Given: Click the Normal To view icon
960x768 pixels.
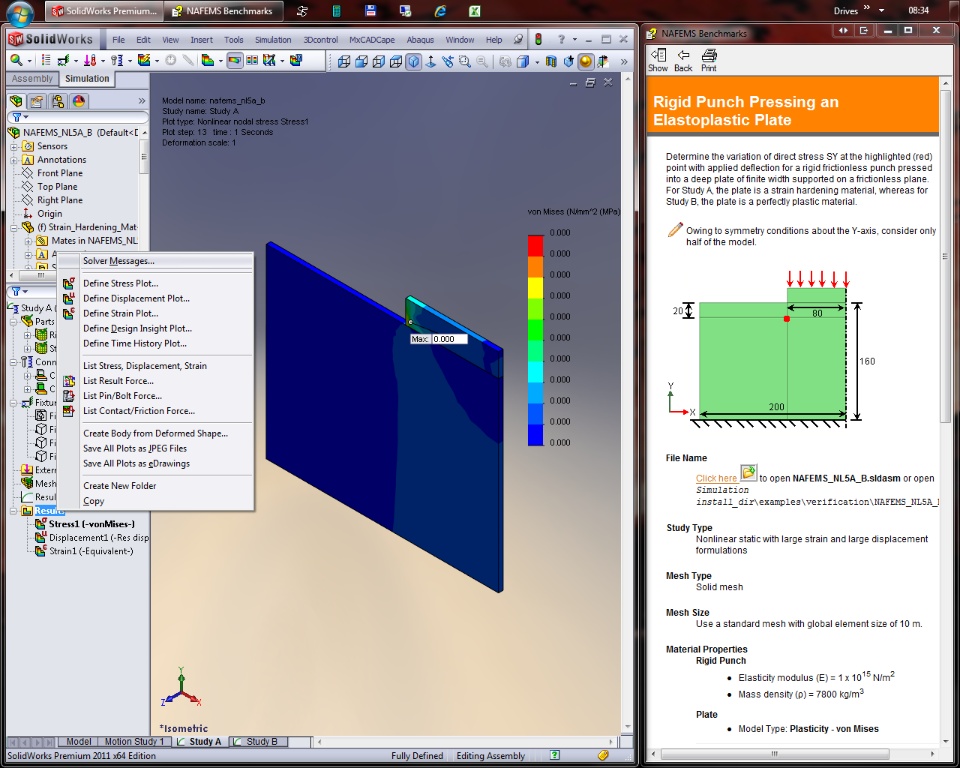Looking at the screenshot, I should 430,61.
